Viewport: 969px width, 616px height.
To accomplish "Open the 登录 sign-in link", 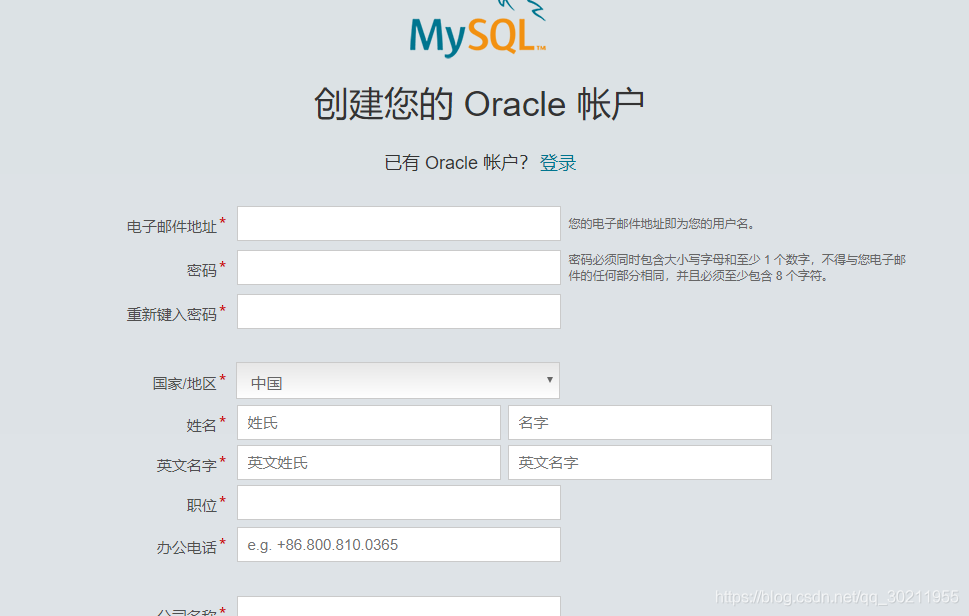I will pos(557,162).
